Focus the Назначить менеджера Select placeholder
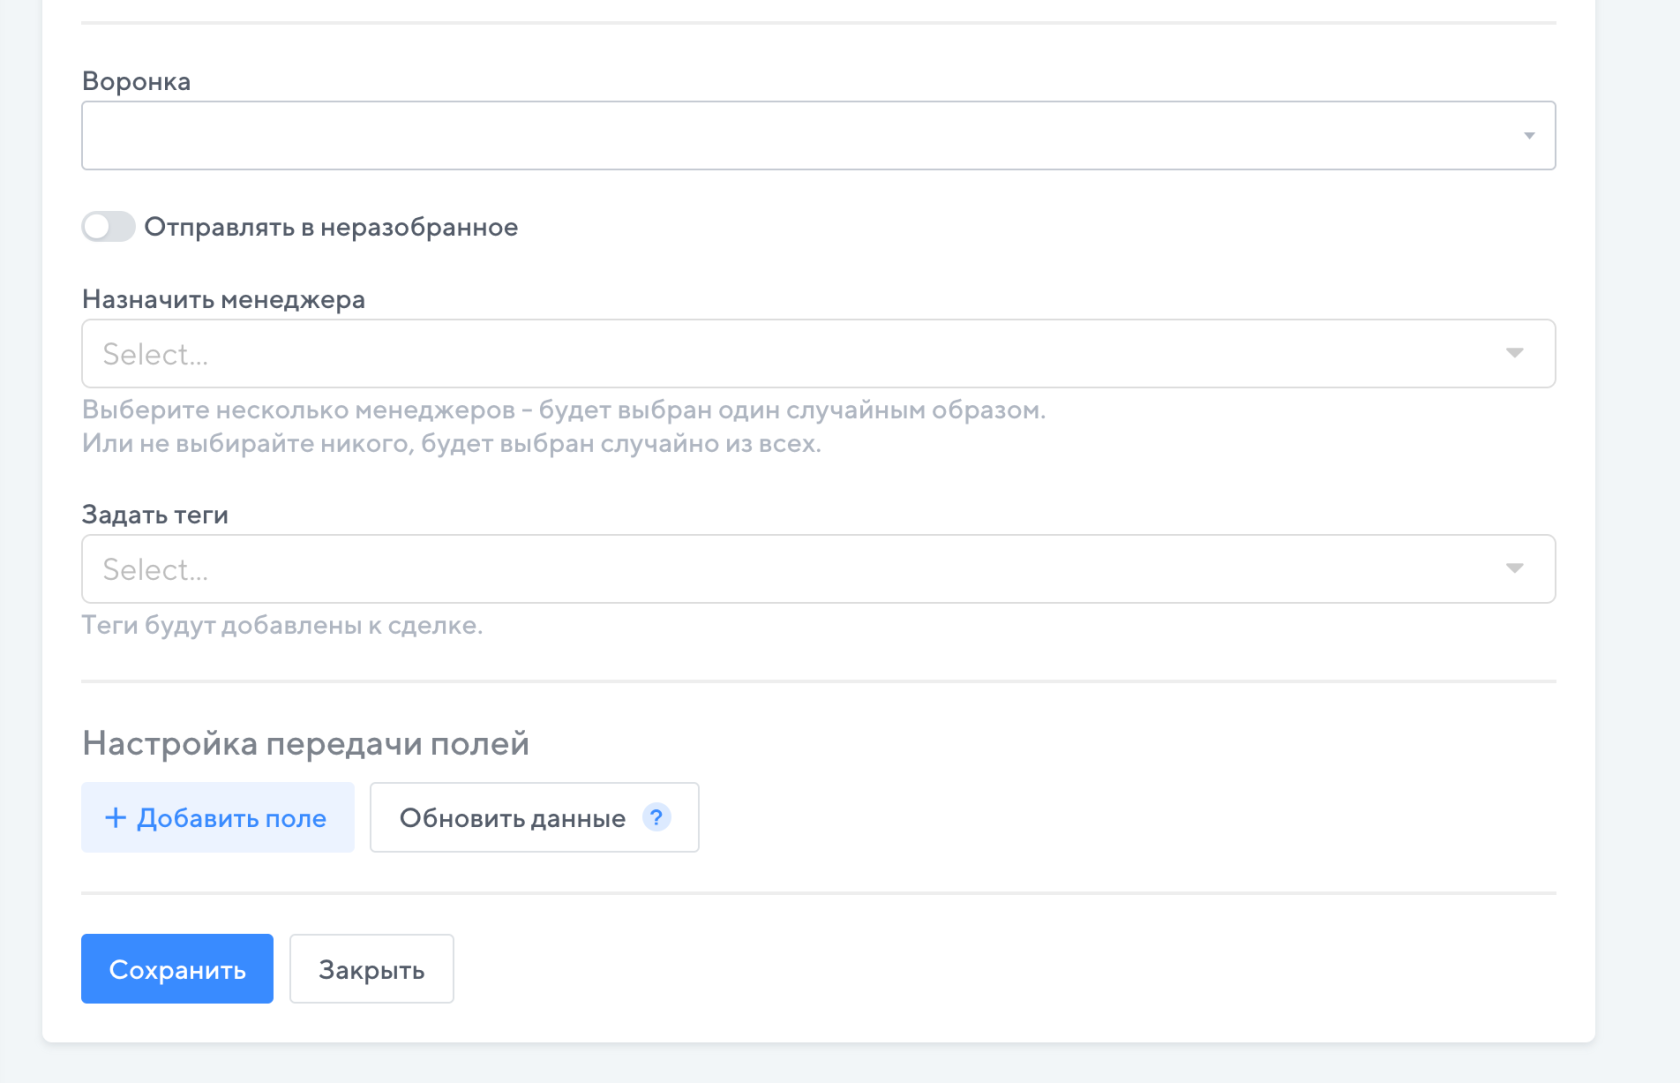 pyautogui.click(x=156, y=354)
